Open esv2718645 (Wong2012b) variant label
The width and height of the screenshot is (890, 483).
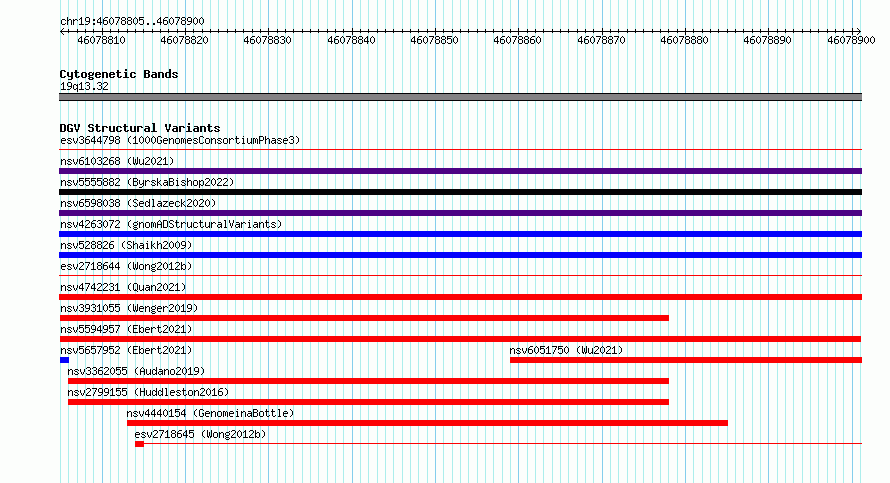200,434
